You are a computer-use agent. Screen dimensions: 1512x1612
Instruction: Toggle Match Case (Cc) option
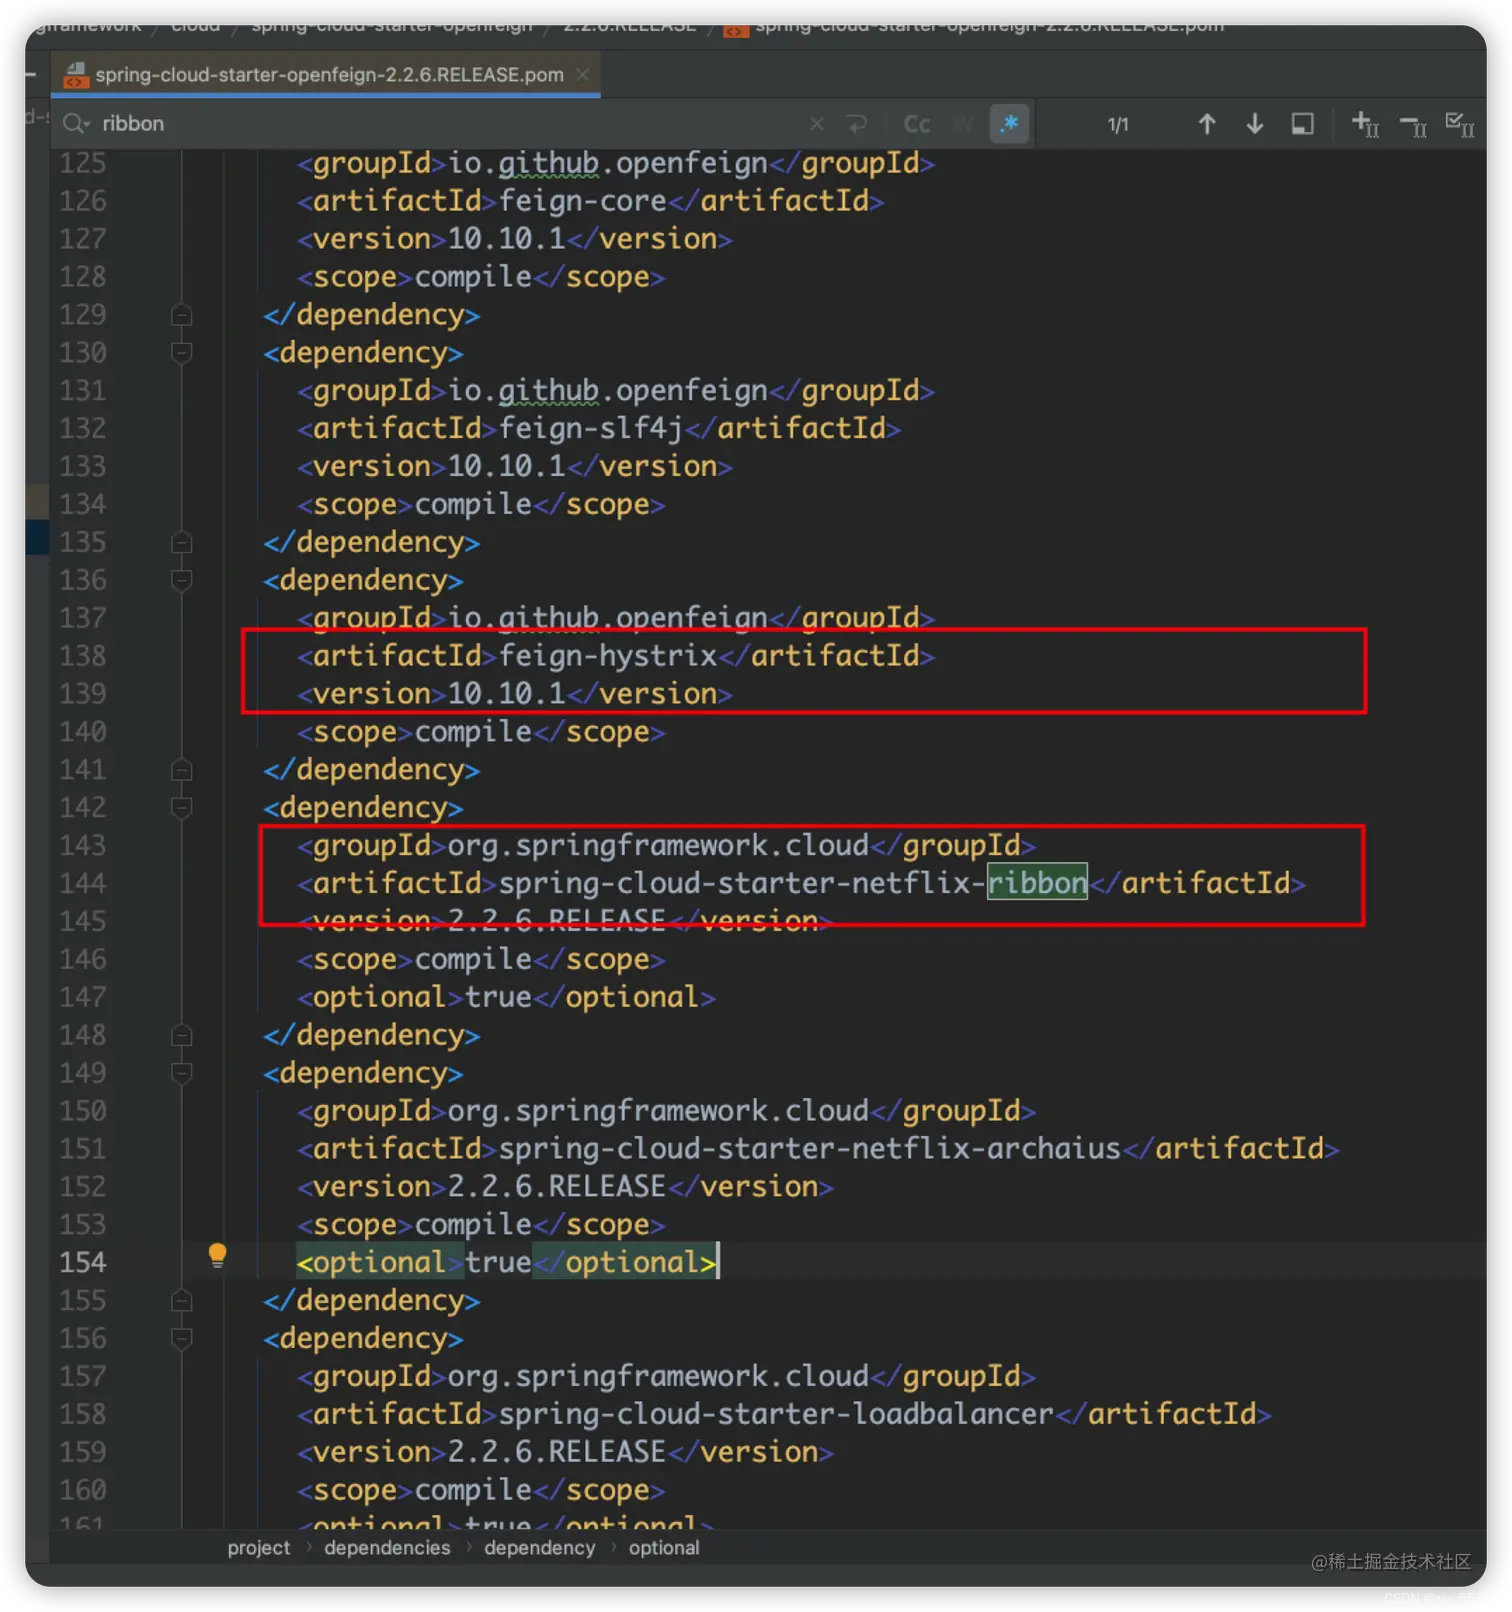917,124
